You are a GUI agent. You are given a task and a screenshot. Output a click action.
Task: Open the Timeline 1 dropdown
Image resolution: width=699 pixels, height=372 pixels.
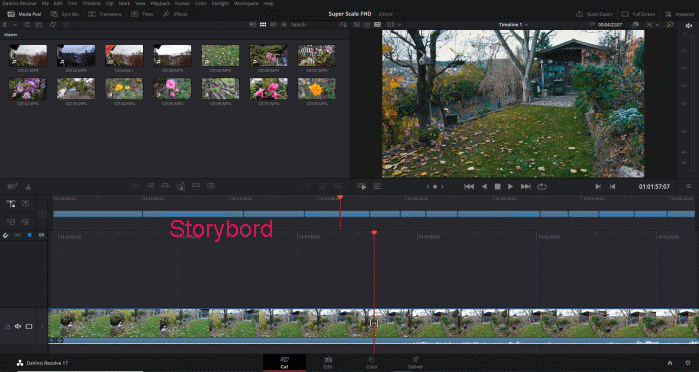point(513,25)
